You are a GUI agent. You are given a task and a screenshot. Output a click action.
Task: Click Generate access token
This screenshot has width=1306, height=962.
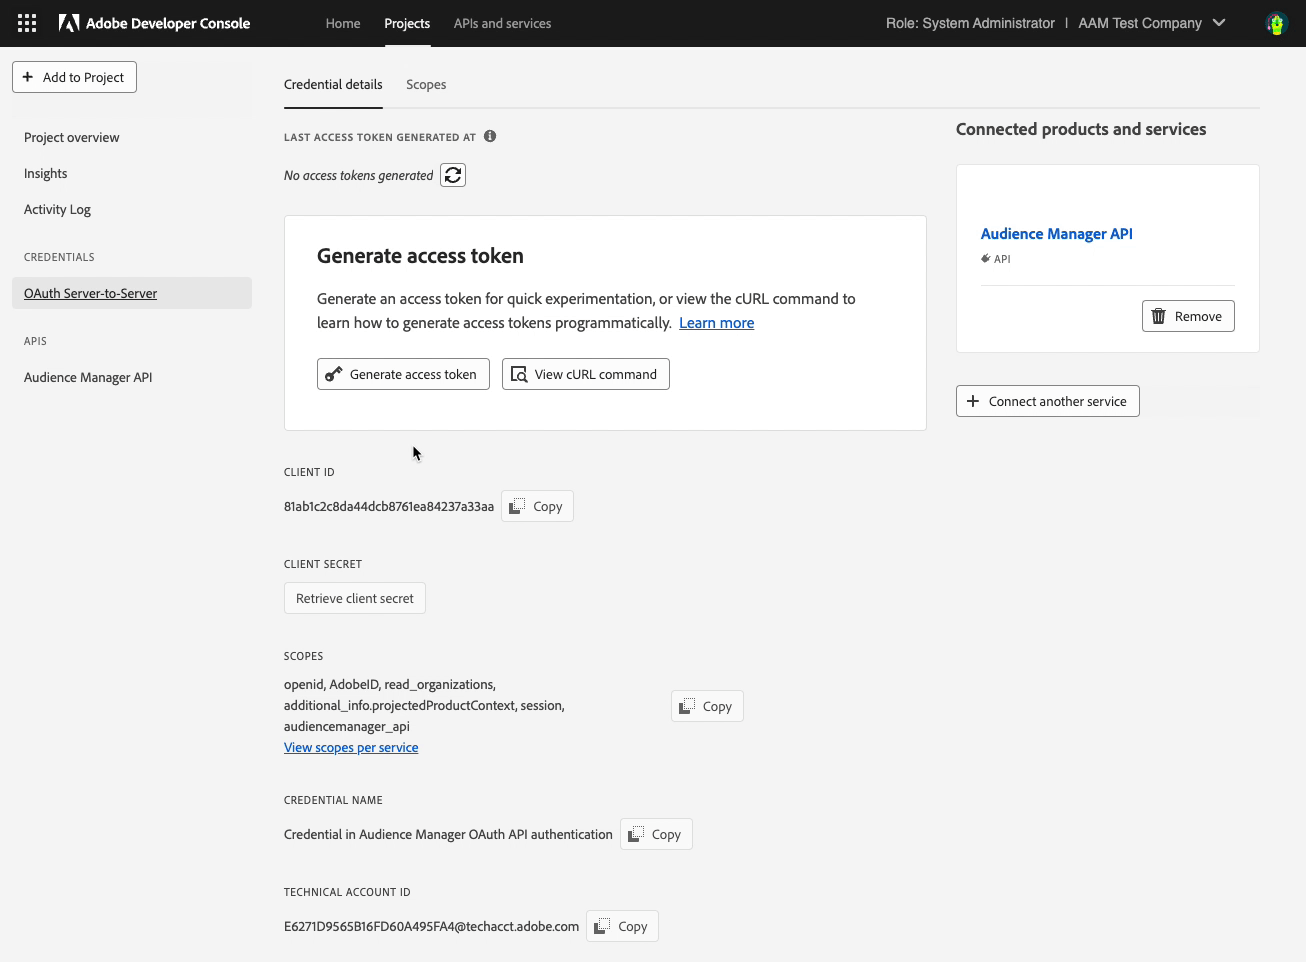pyautogui.click(x=403, y=373)
